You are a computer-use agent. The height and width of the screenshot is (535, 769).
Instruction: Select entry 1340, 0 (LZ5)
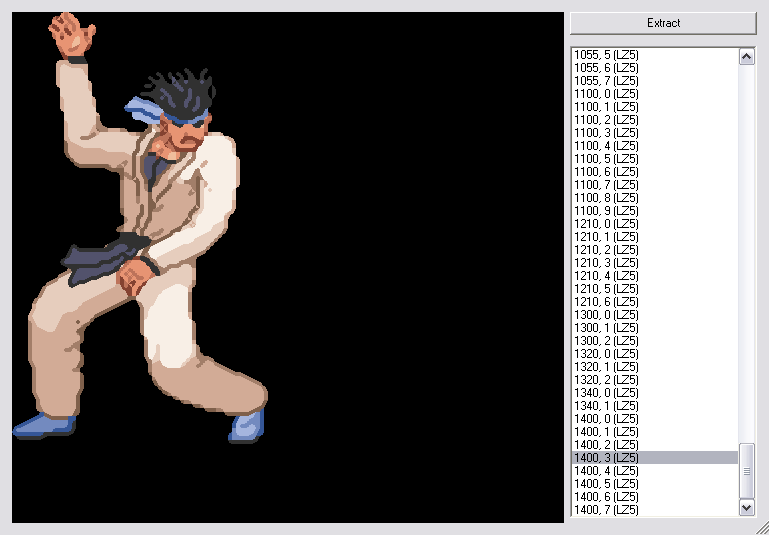click(606, 392)
